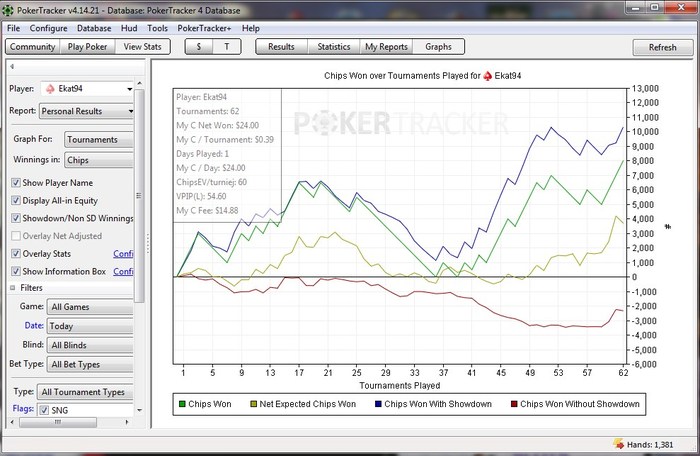
Task: Click the hand icon in the status bar
Action: [619, 444]
